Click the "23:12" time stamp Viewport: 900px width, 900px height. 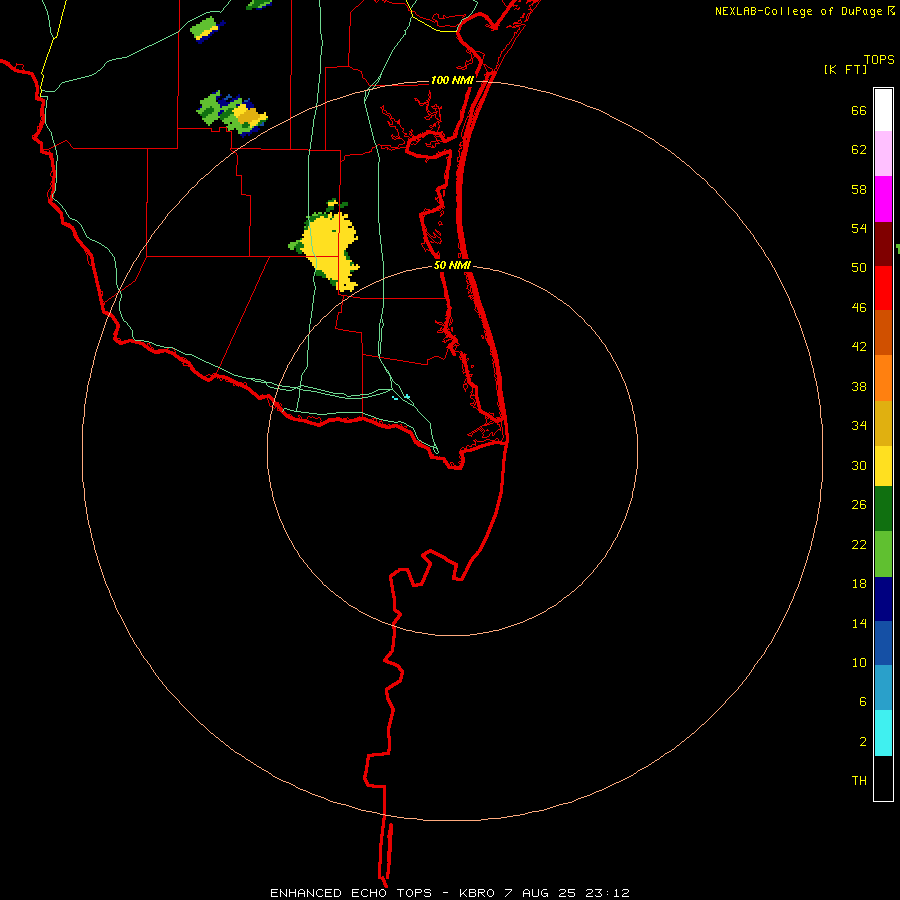(x=608, y=893)
